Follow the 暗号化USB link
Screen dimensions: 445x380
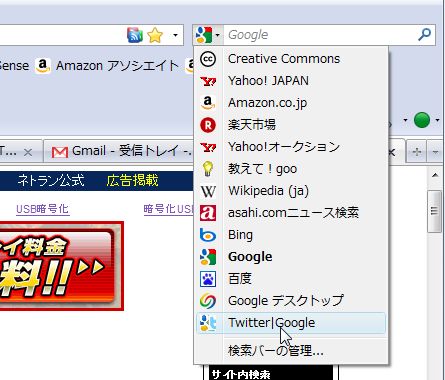168,209
